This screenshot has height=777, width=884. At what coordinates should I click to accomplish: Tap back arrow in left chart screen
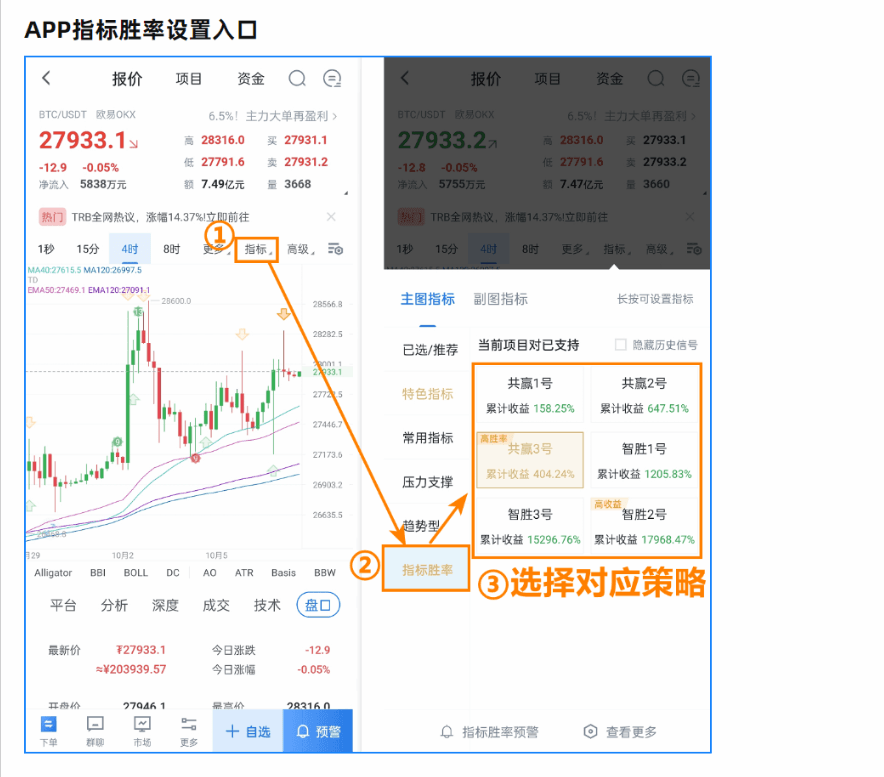[47, 78]
